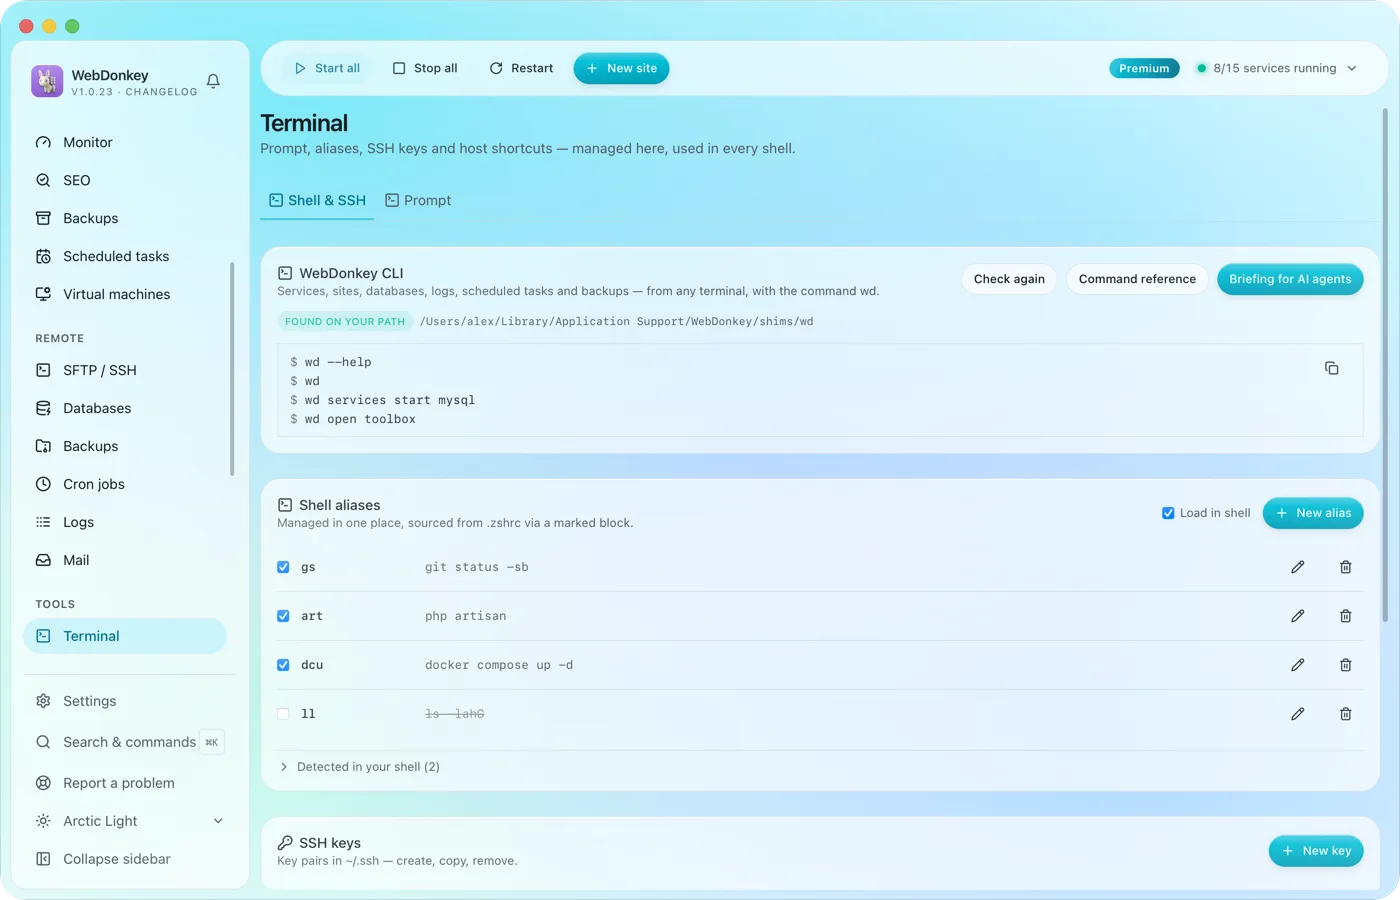The image size is (1400, 900).
Task: Open Cron jobs
Action: (125, 484)
